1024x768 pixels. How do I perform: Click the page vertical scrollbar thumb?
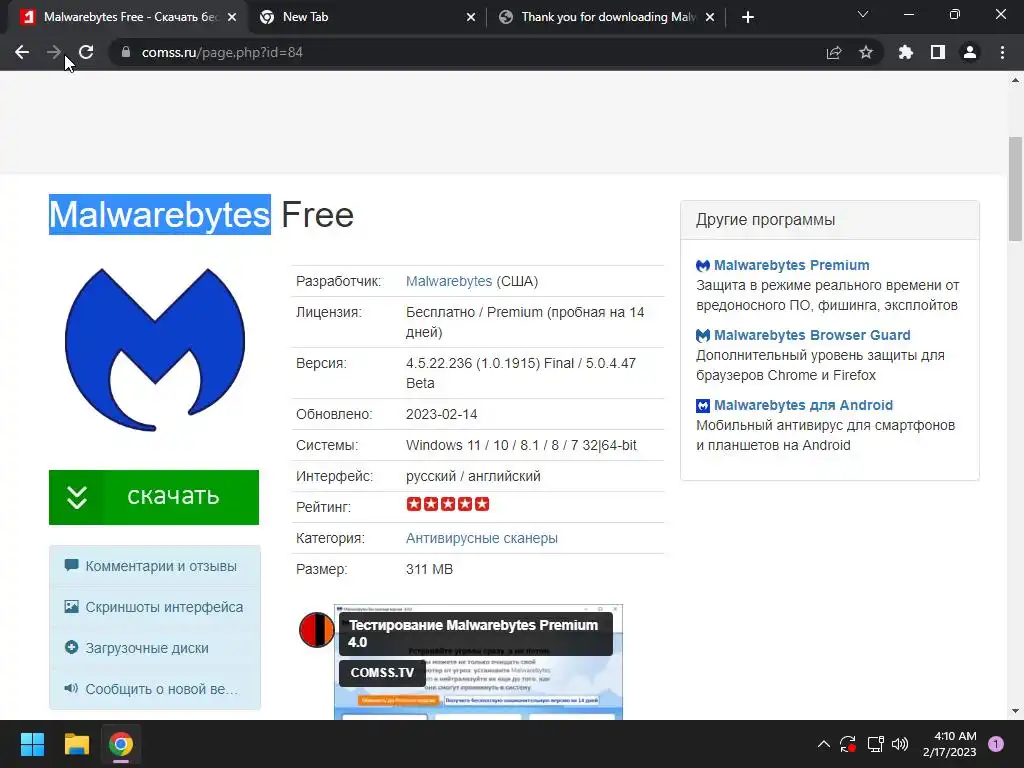click(1015, 189)
